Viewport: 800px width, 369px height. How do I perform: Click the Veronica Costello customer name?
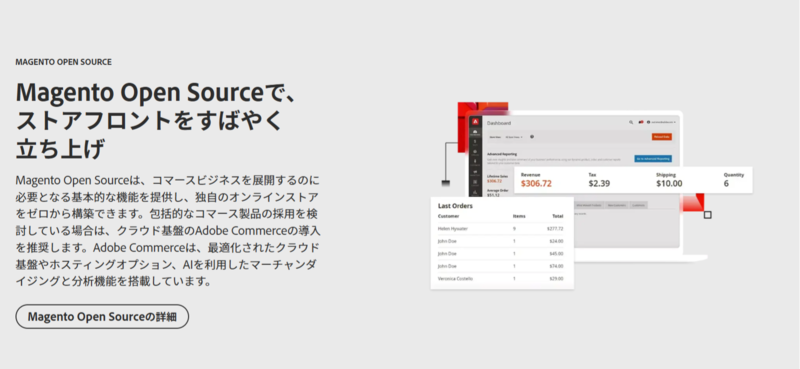click(455, 279)
